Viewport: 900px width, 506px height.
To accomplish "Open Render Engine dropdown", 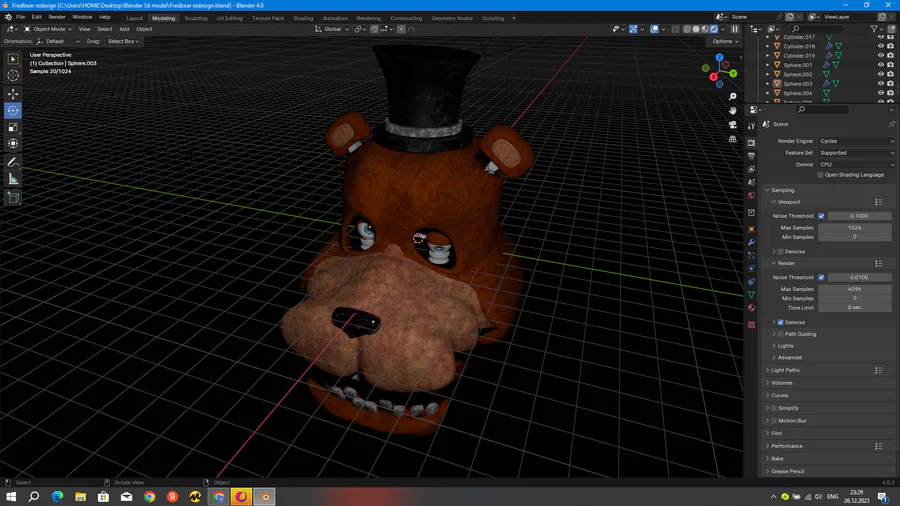I will pyautogui.click(x=856, y=141).
